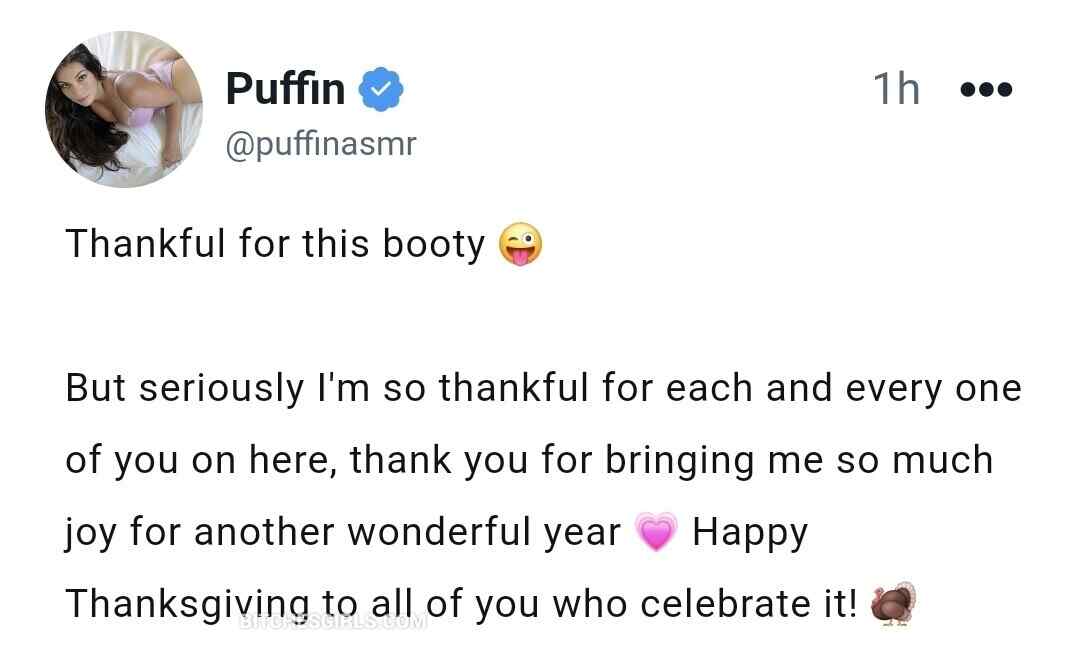Image resolution: width=1080 pixels, height=663 pixels.
Task: Click the 'Thankful for this booty' line
Action: tap(275, 244)
